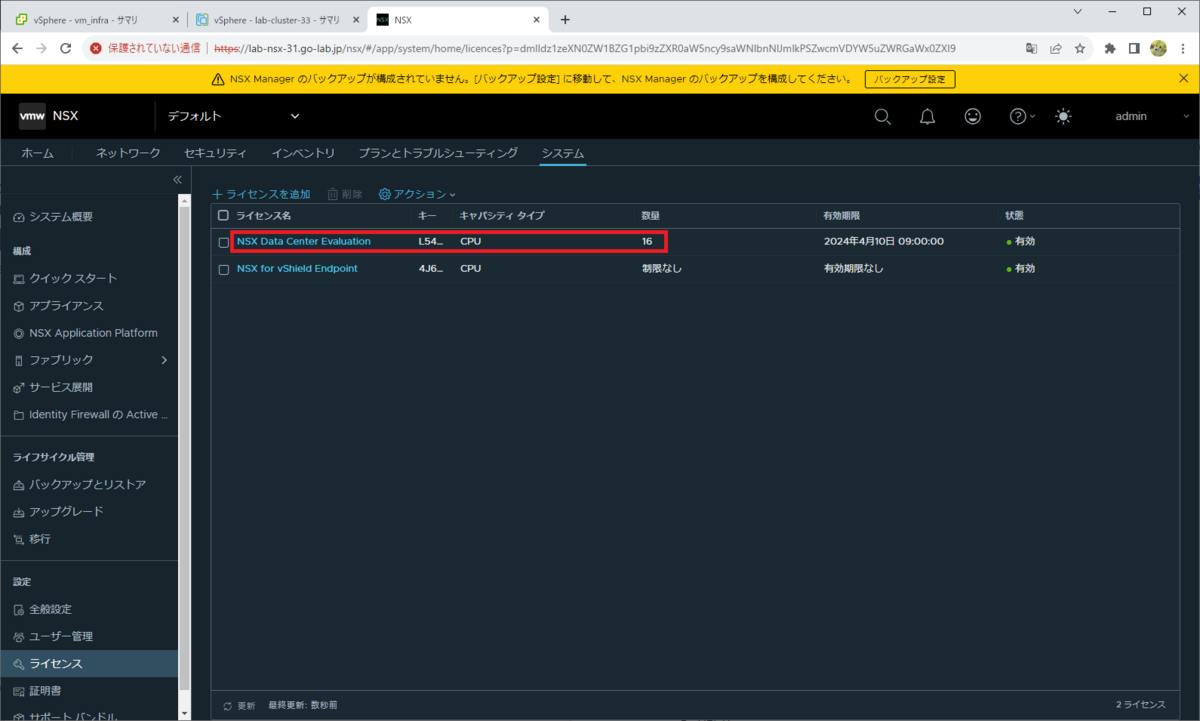
Task: Toggle the browser side panel icon
Action: tap(1134, 48)
